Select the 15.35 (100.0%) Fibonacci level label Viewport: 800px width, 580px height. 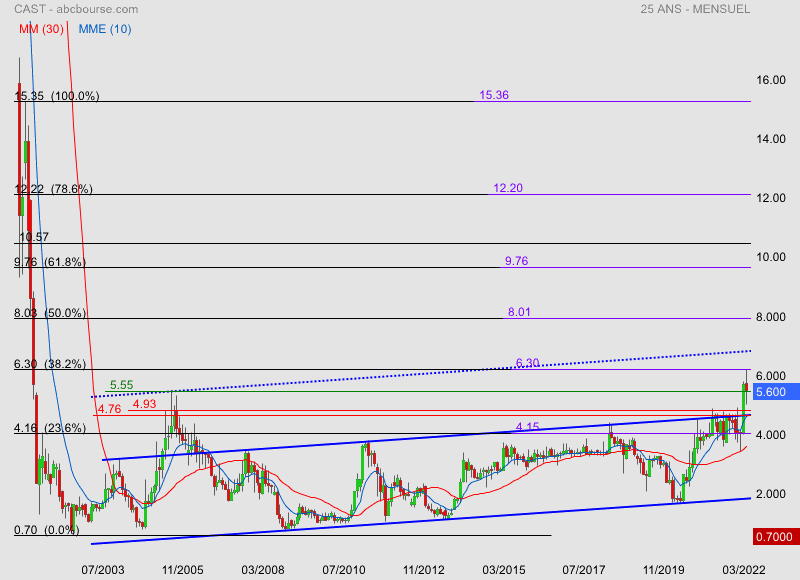click(56, 97)
